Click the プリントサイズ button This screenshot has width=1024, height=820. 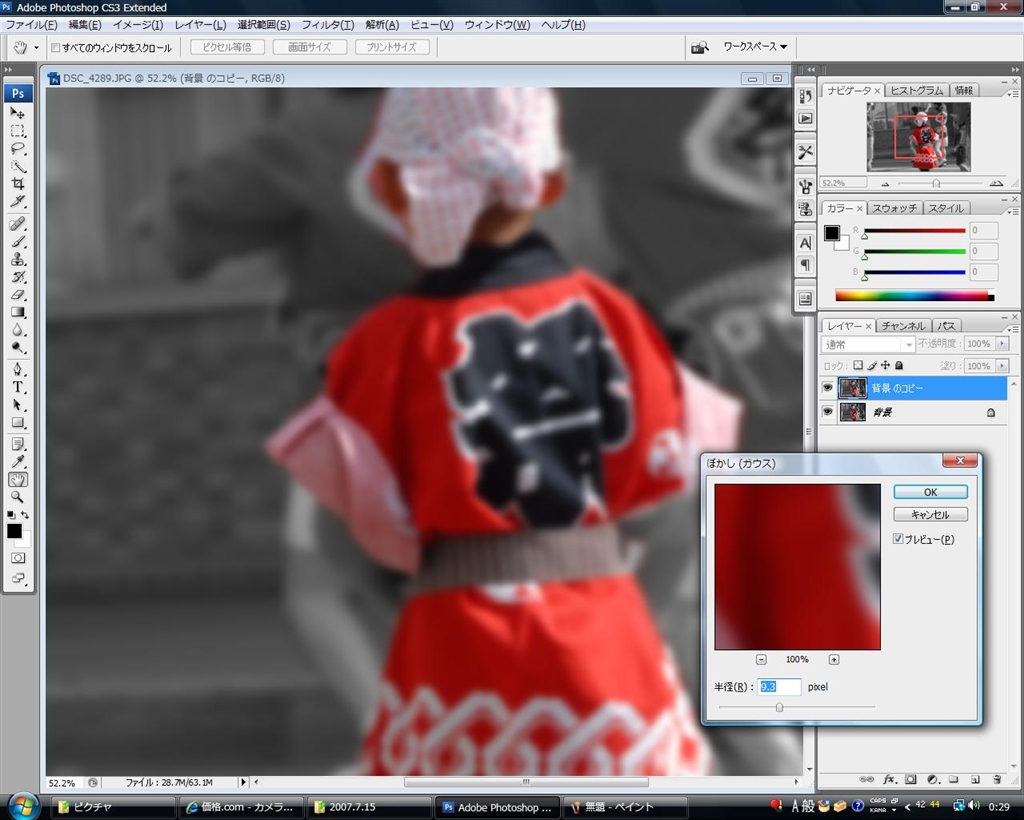[392, 47]
